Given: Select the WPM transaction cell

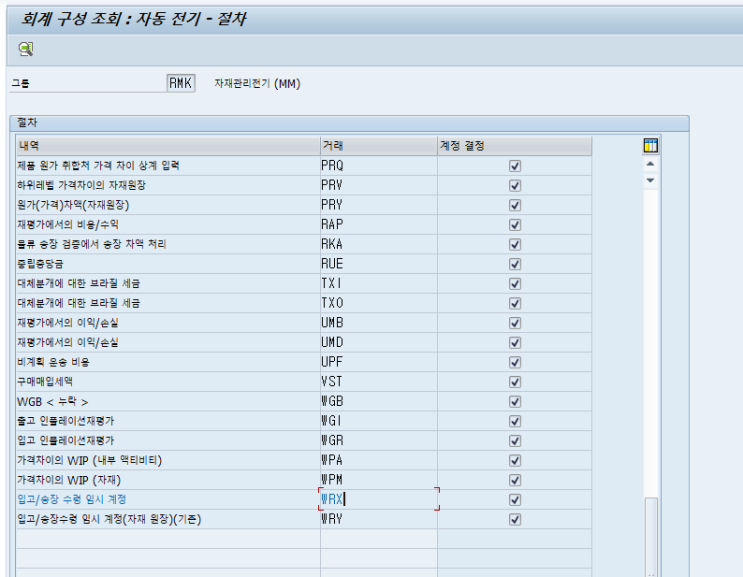Looking at the screenshot, I should pos(379,480).
